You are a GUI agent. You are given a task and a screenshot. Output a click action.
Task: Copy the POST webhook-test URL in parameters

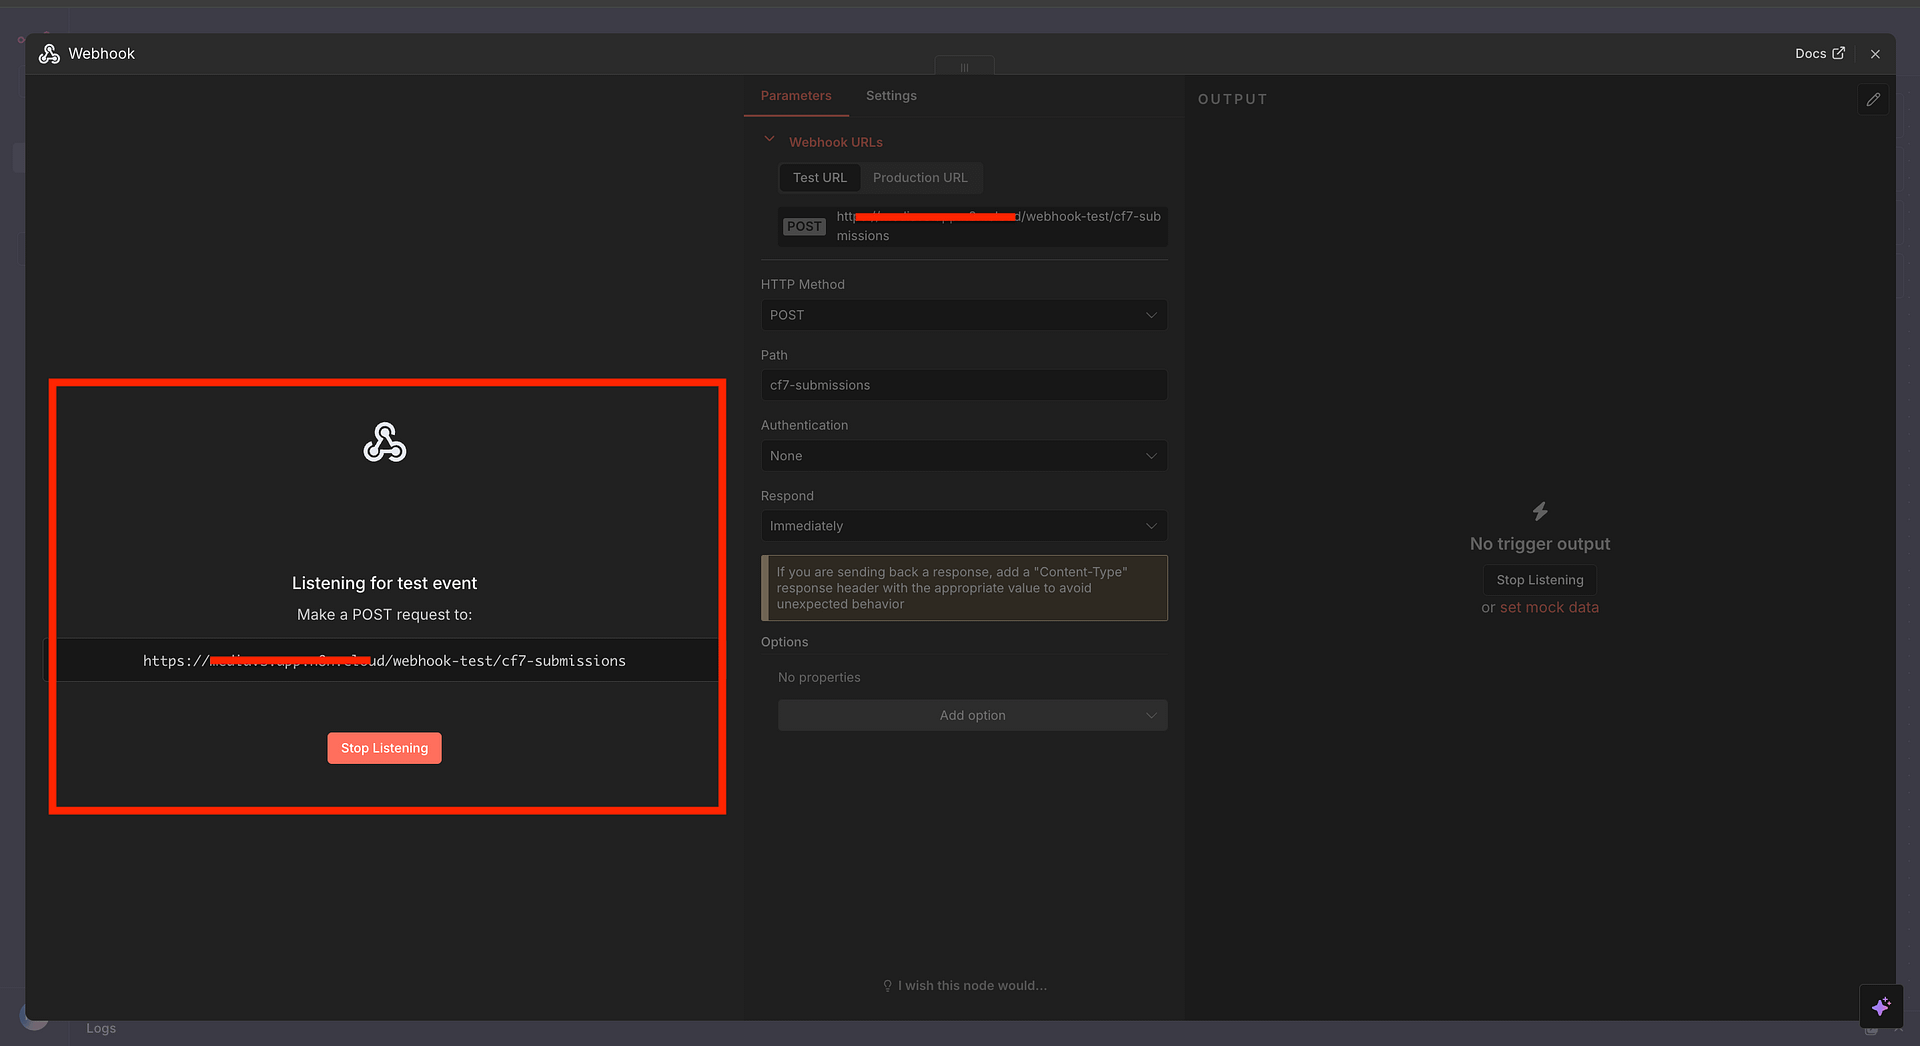(x=972, y=226)
